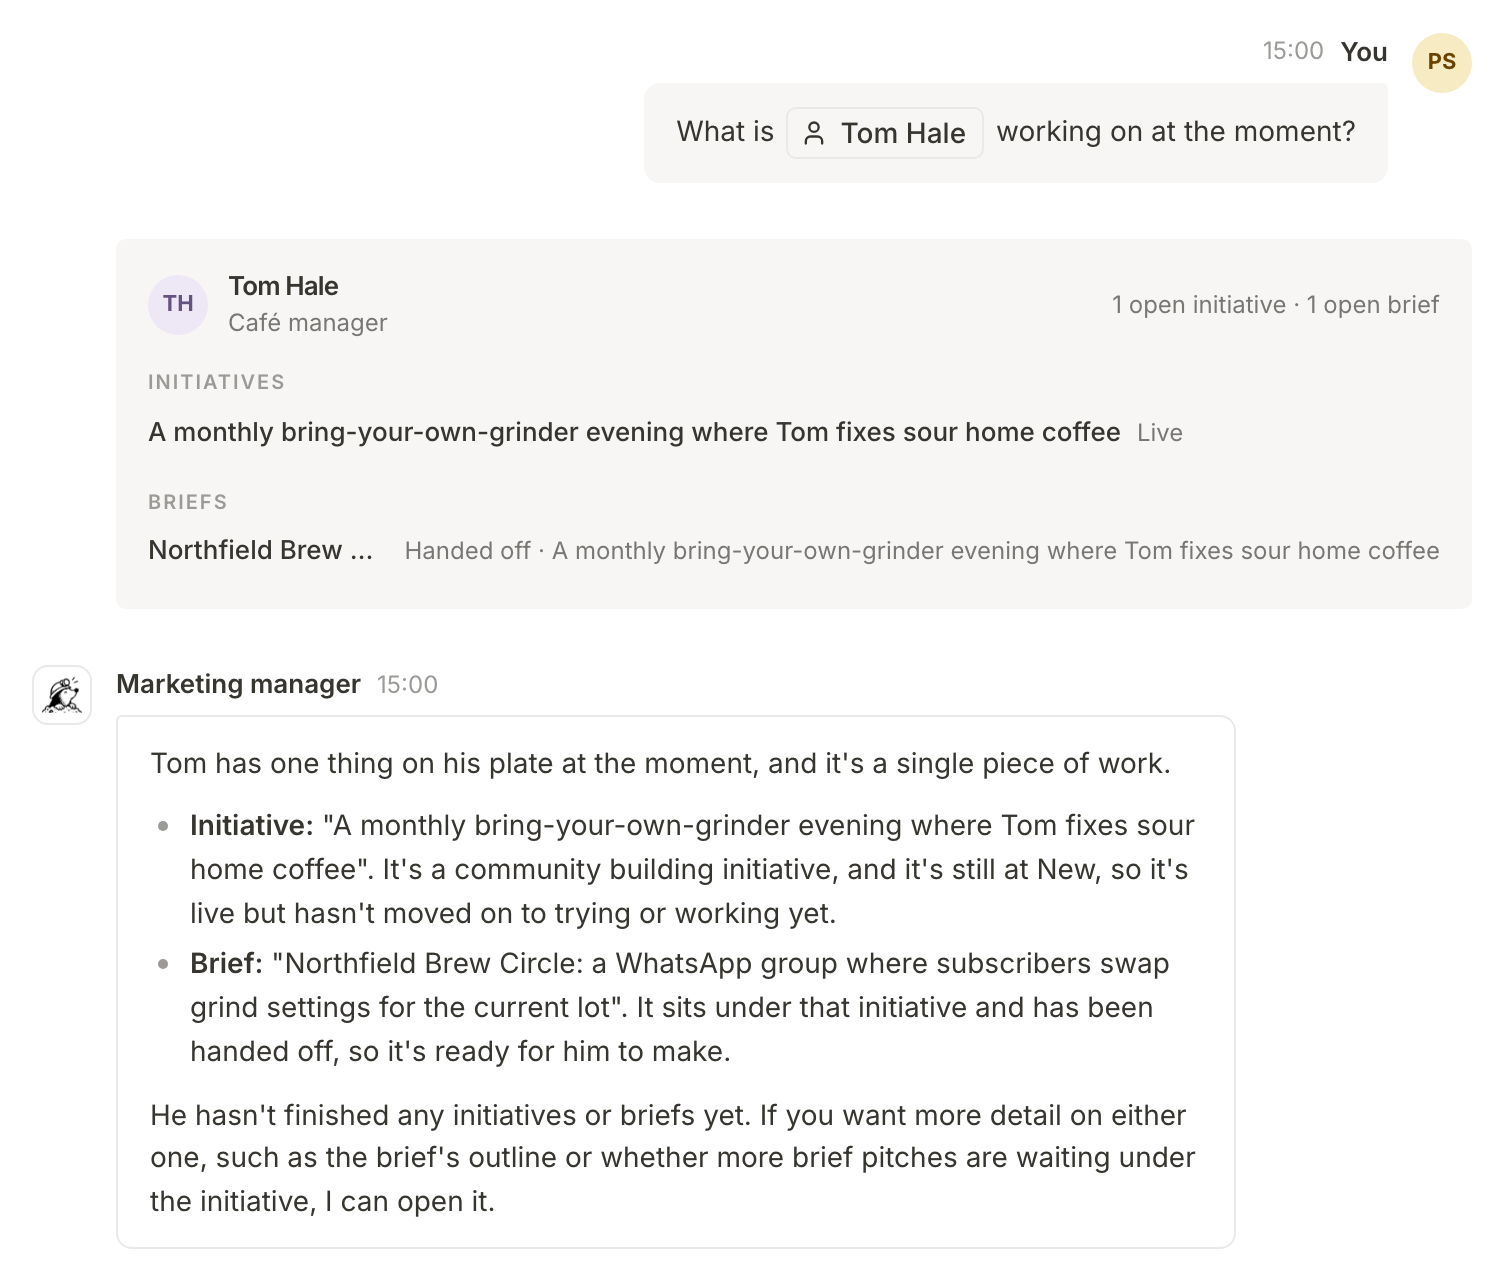Click the 15:00 timestamp beside You
The width and height of the screenshot is (1504, 1278).
(1293, 51)
